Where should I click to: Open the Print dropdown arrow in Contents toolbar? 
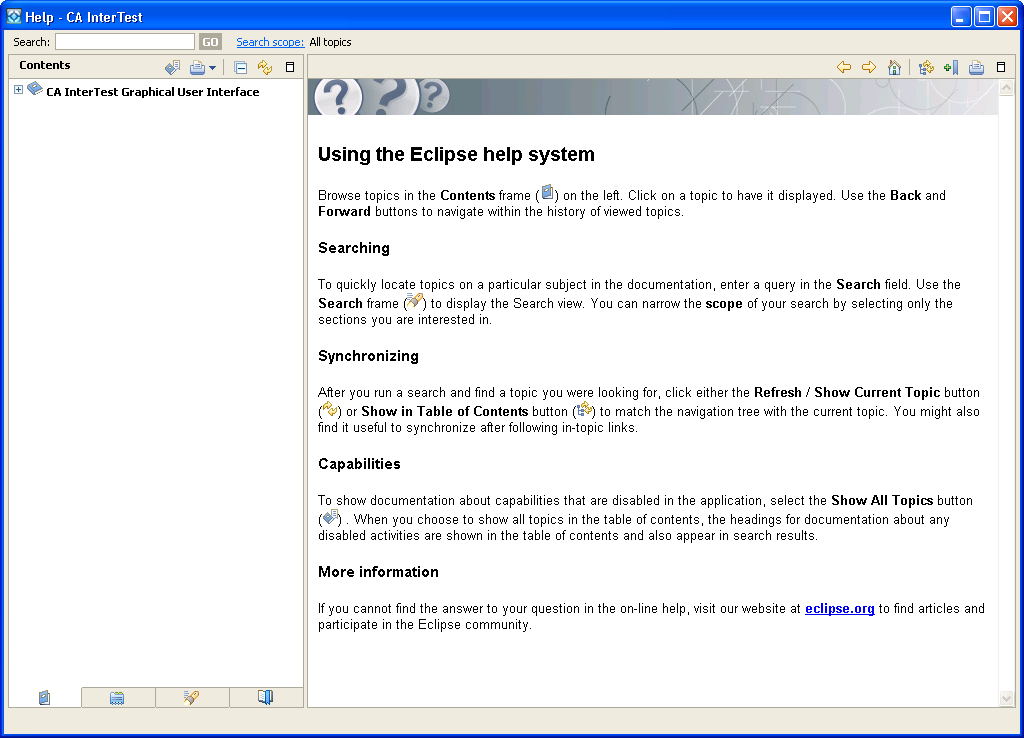pyautogui.click(x=213, y=67)
